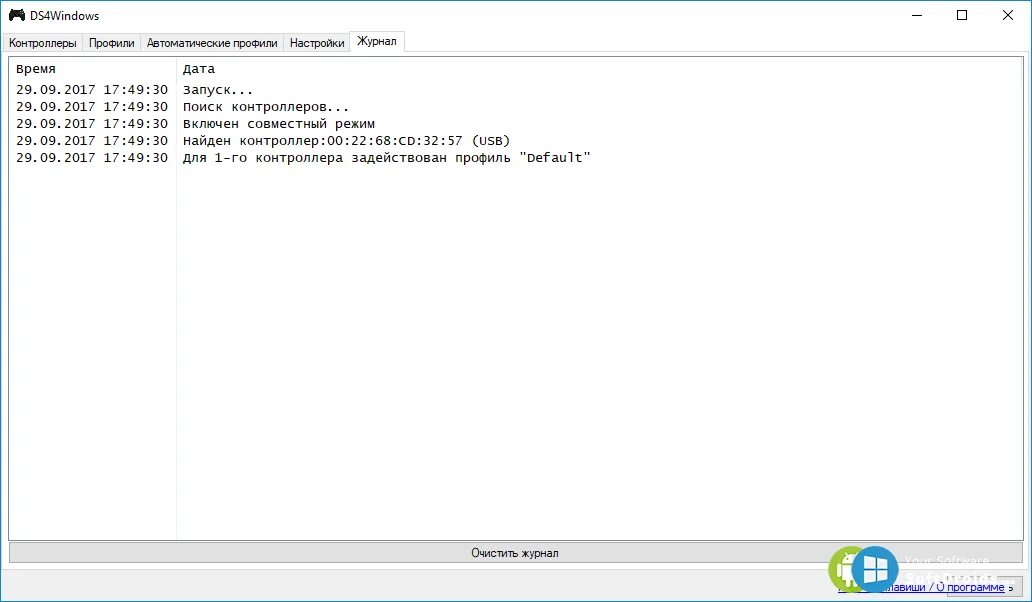Select the Включен совместный режим log entry
This screenshot has height=602, width=1032.
click(279, 124)
